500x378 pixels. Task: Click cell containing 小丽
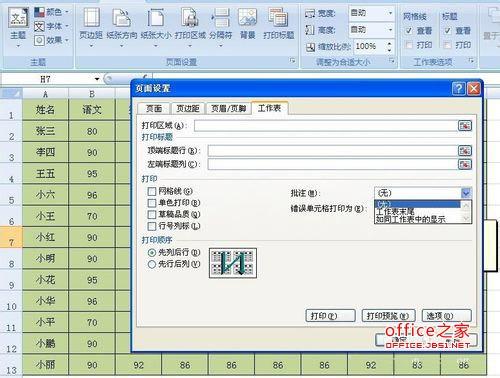pyautogui.click(x=45, y=365)
